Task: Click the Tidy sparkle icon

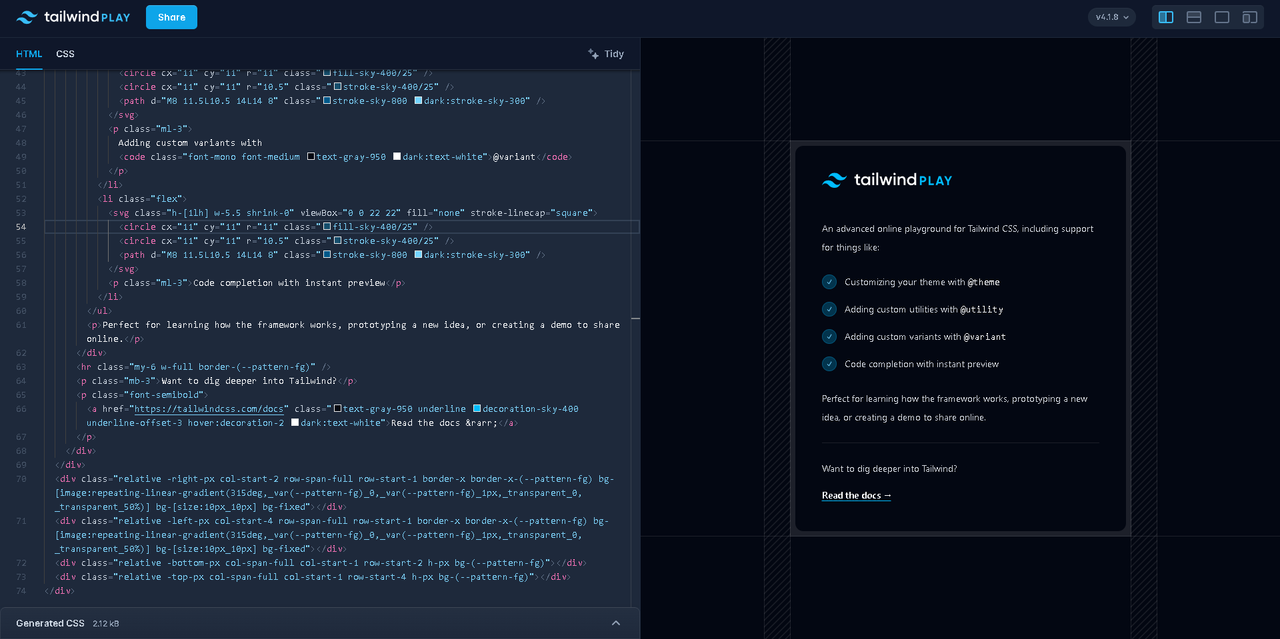Action: pos(594,54)
